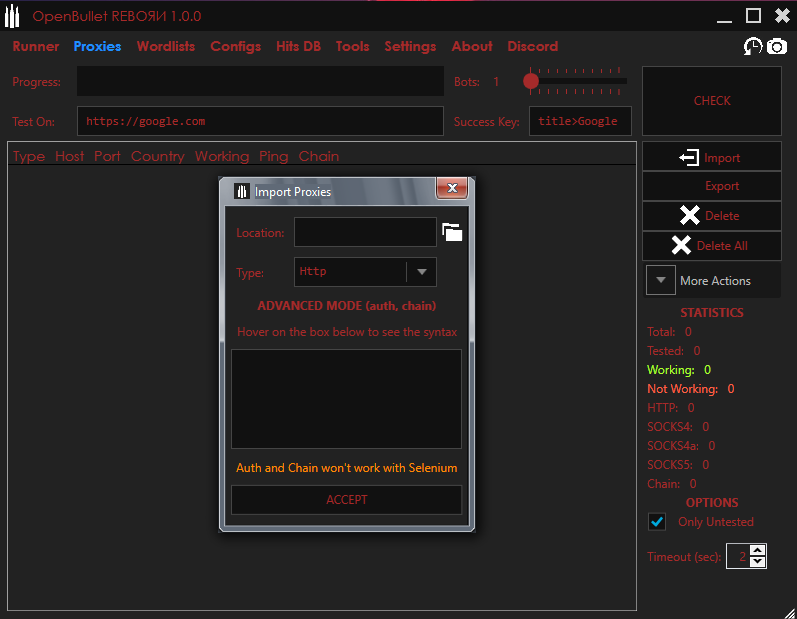The height and width of the screenshot is (619, 797).
Task: Open the Tools tab
Action: [x=352, y=46]
